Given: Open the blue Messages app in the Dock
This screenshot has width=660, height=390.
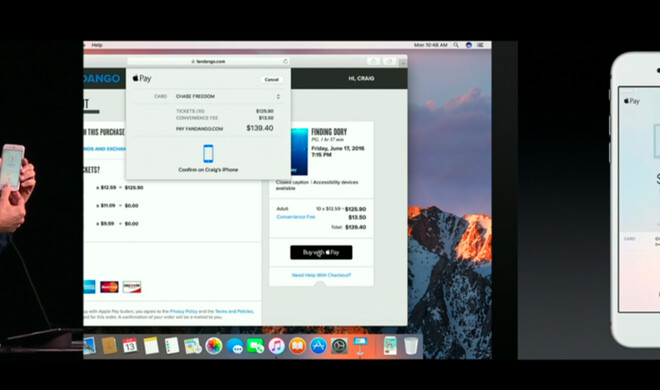Looking at the screenshot, I should pos(235,346).
